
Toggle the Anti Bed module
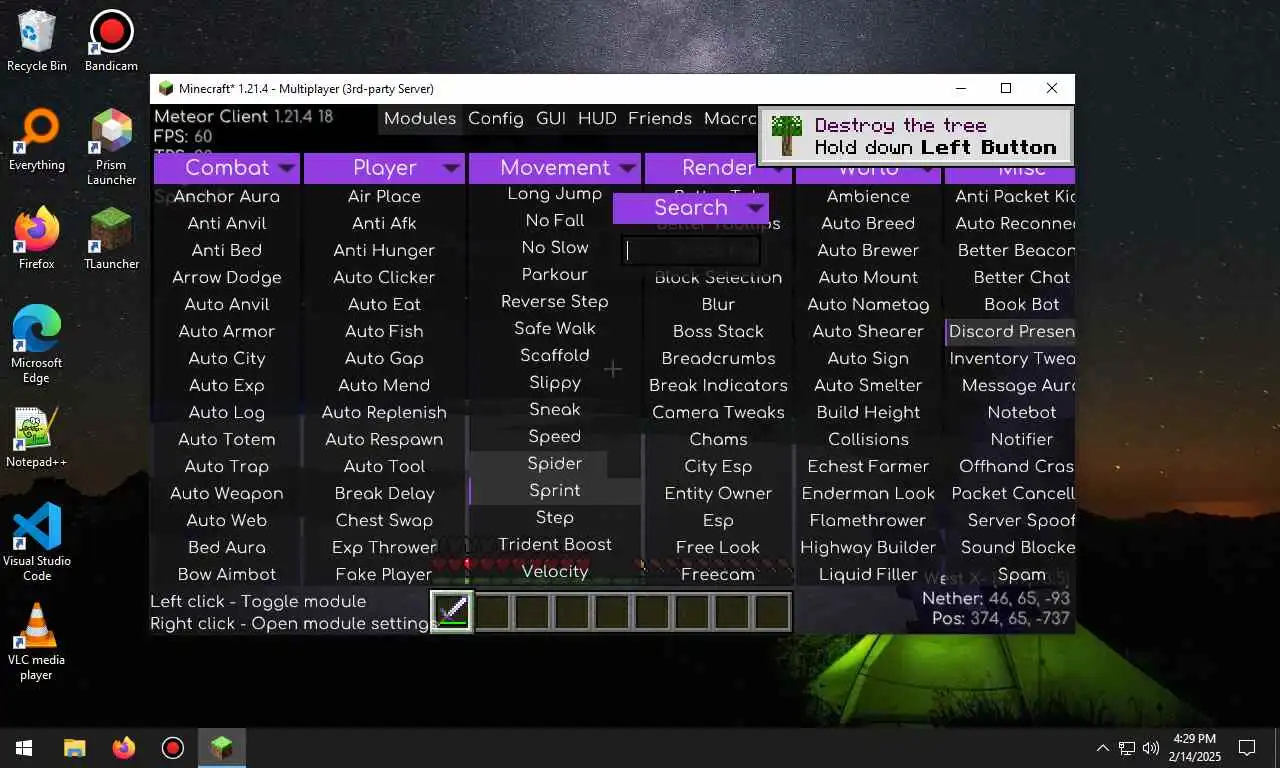tap(227, 251)
